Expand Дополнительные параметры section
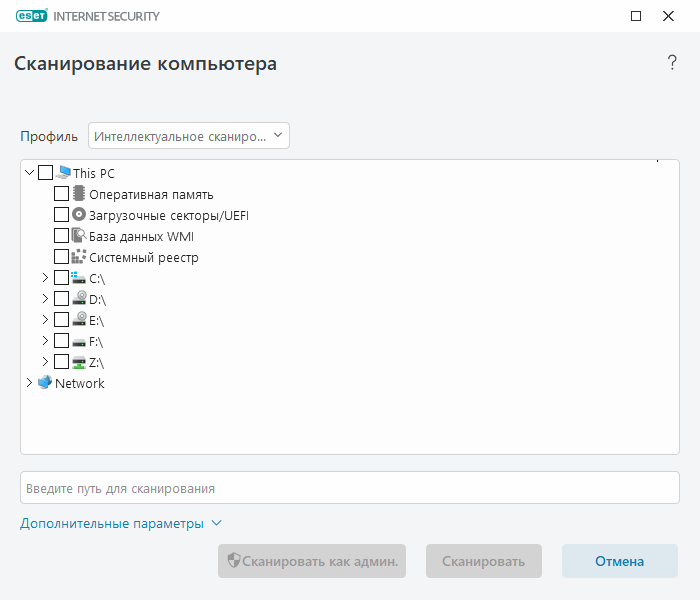 click(121, 523)
